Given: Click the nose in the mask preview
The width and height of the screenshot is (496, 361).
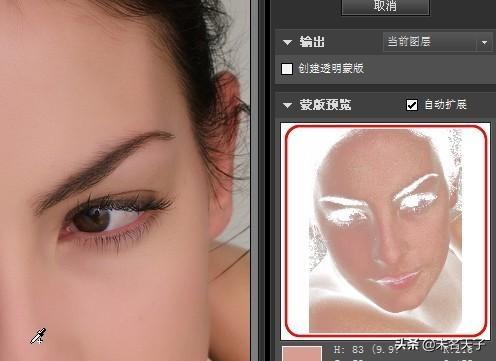Looking at the screenshot, I should (386, 247).
